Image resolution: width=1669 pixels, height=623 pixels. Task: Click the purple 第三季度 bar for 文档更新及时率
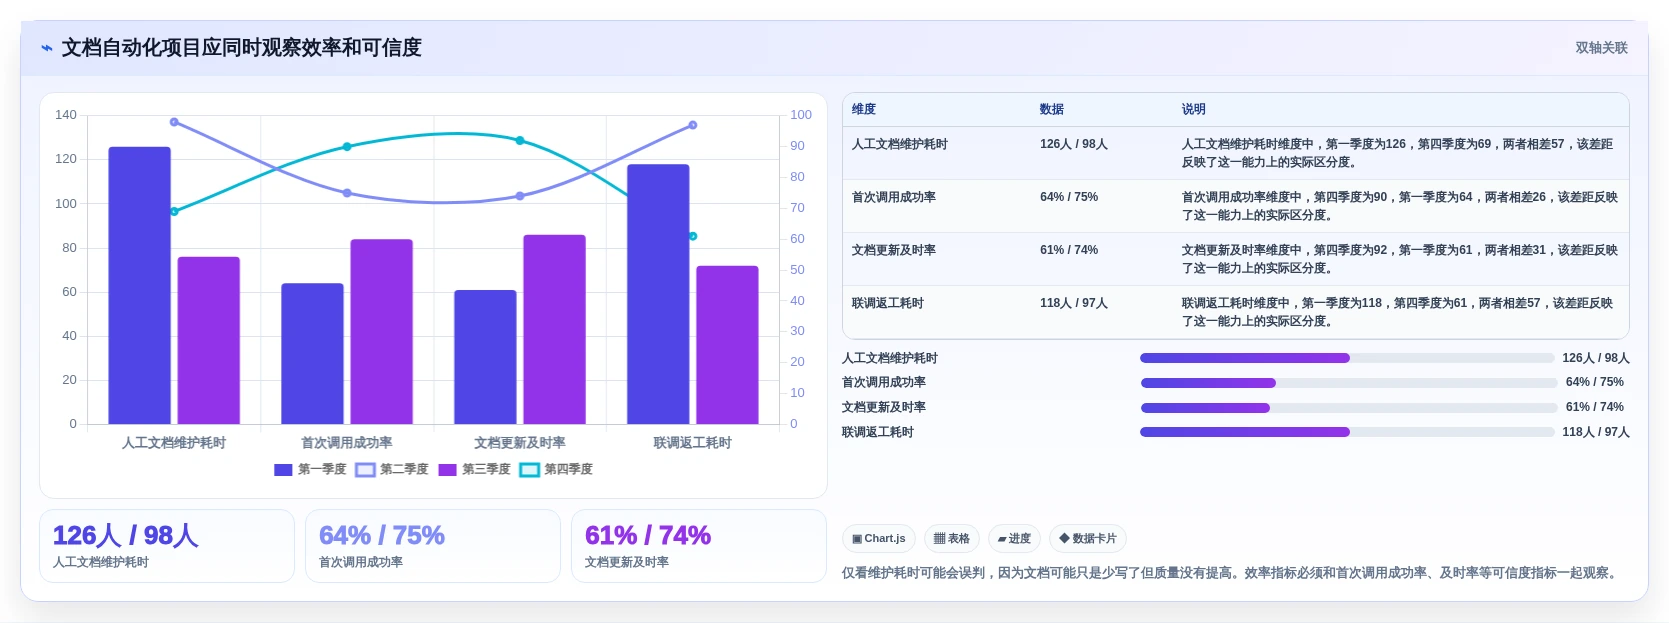(555, 329)
